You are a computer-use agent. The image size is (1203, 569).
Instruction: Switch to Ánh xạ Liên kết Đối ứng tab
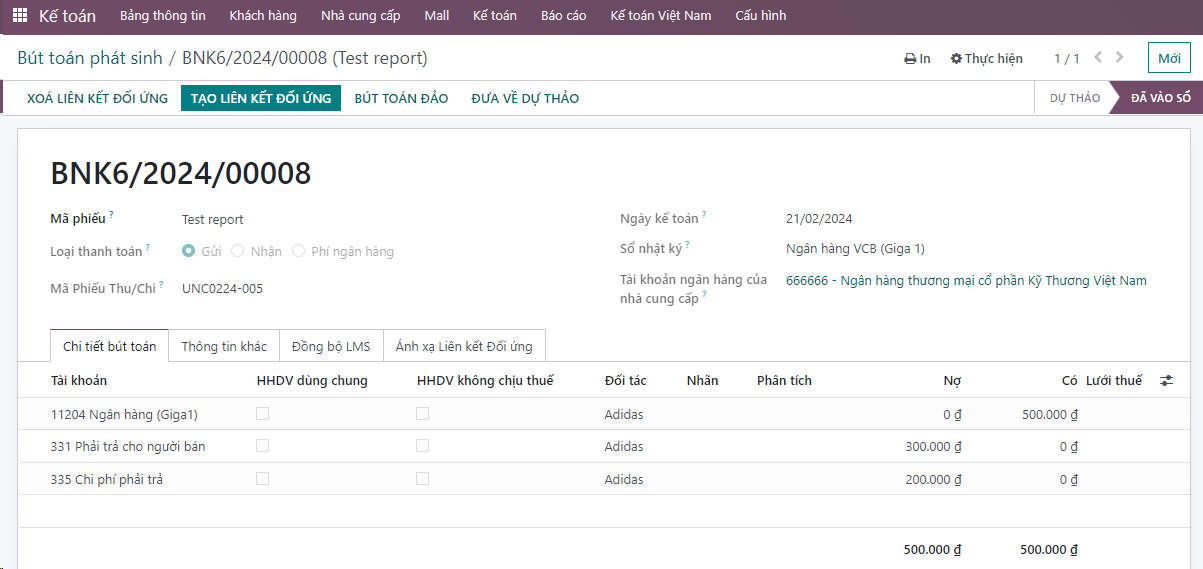464,346
